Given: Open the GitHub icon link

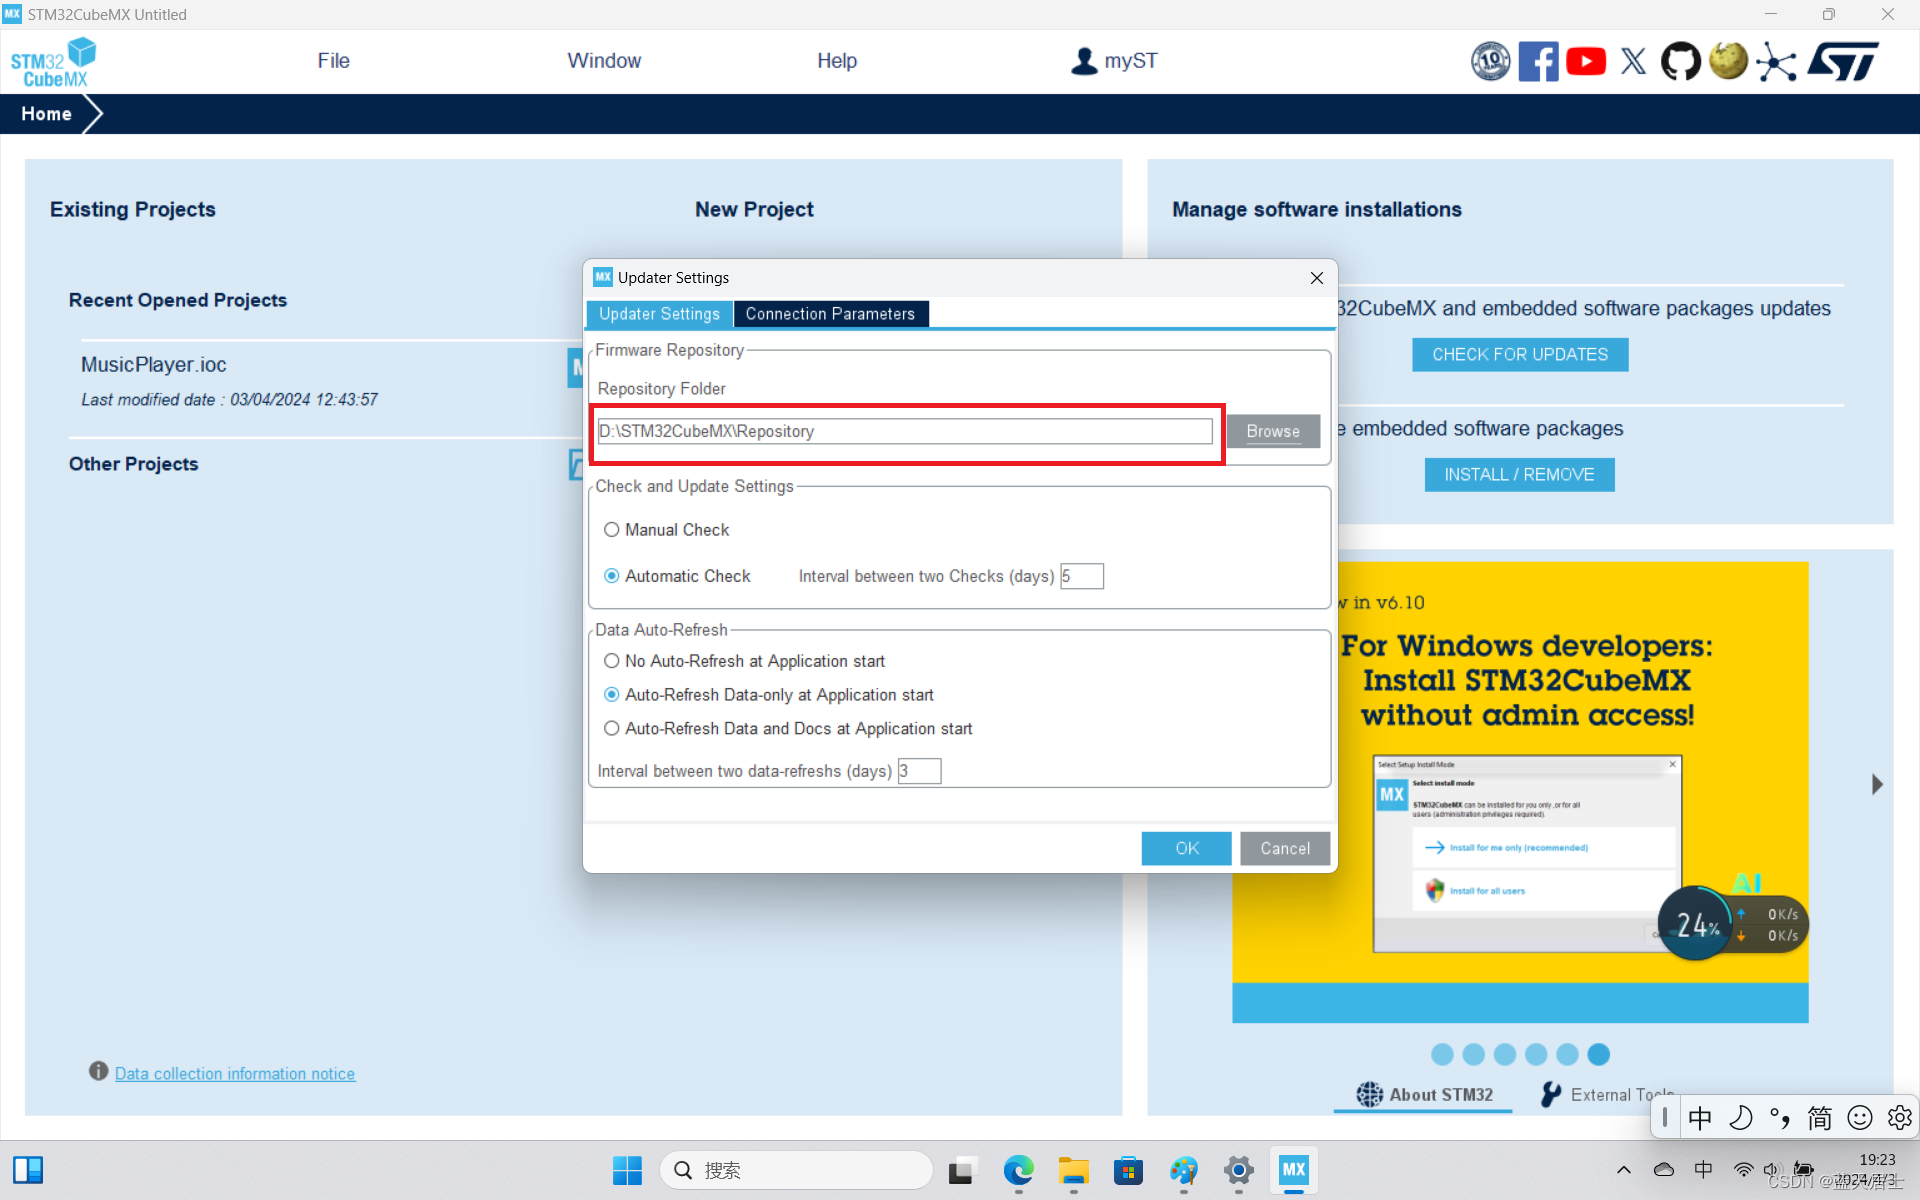Looking at the screenshot, I should tap(1681, 62).
